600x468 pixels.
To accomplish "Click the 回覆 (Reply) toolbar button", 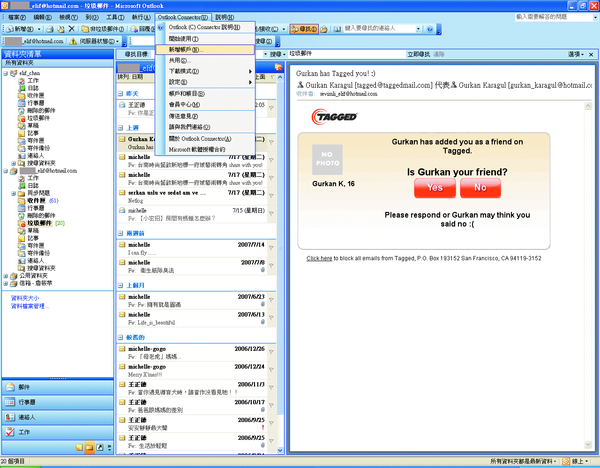I will [142, 29].
